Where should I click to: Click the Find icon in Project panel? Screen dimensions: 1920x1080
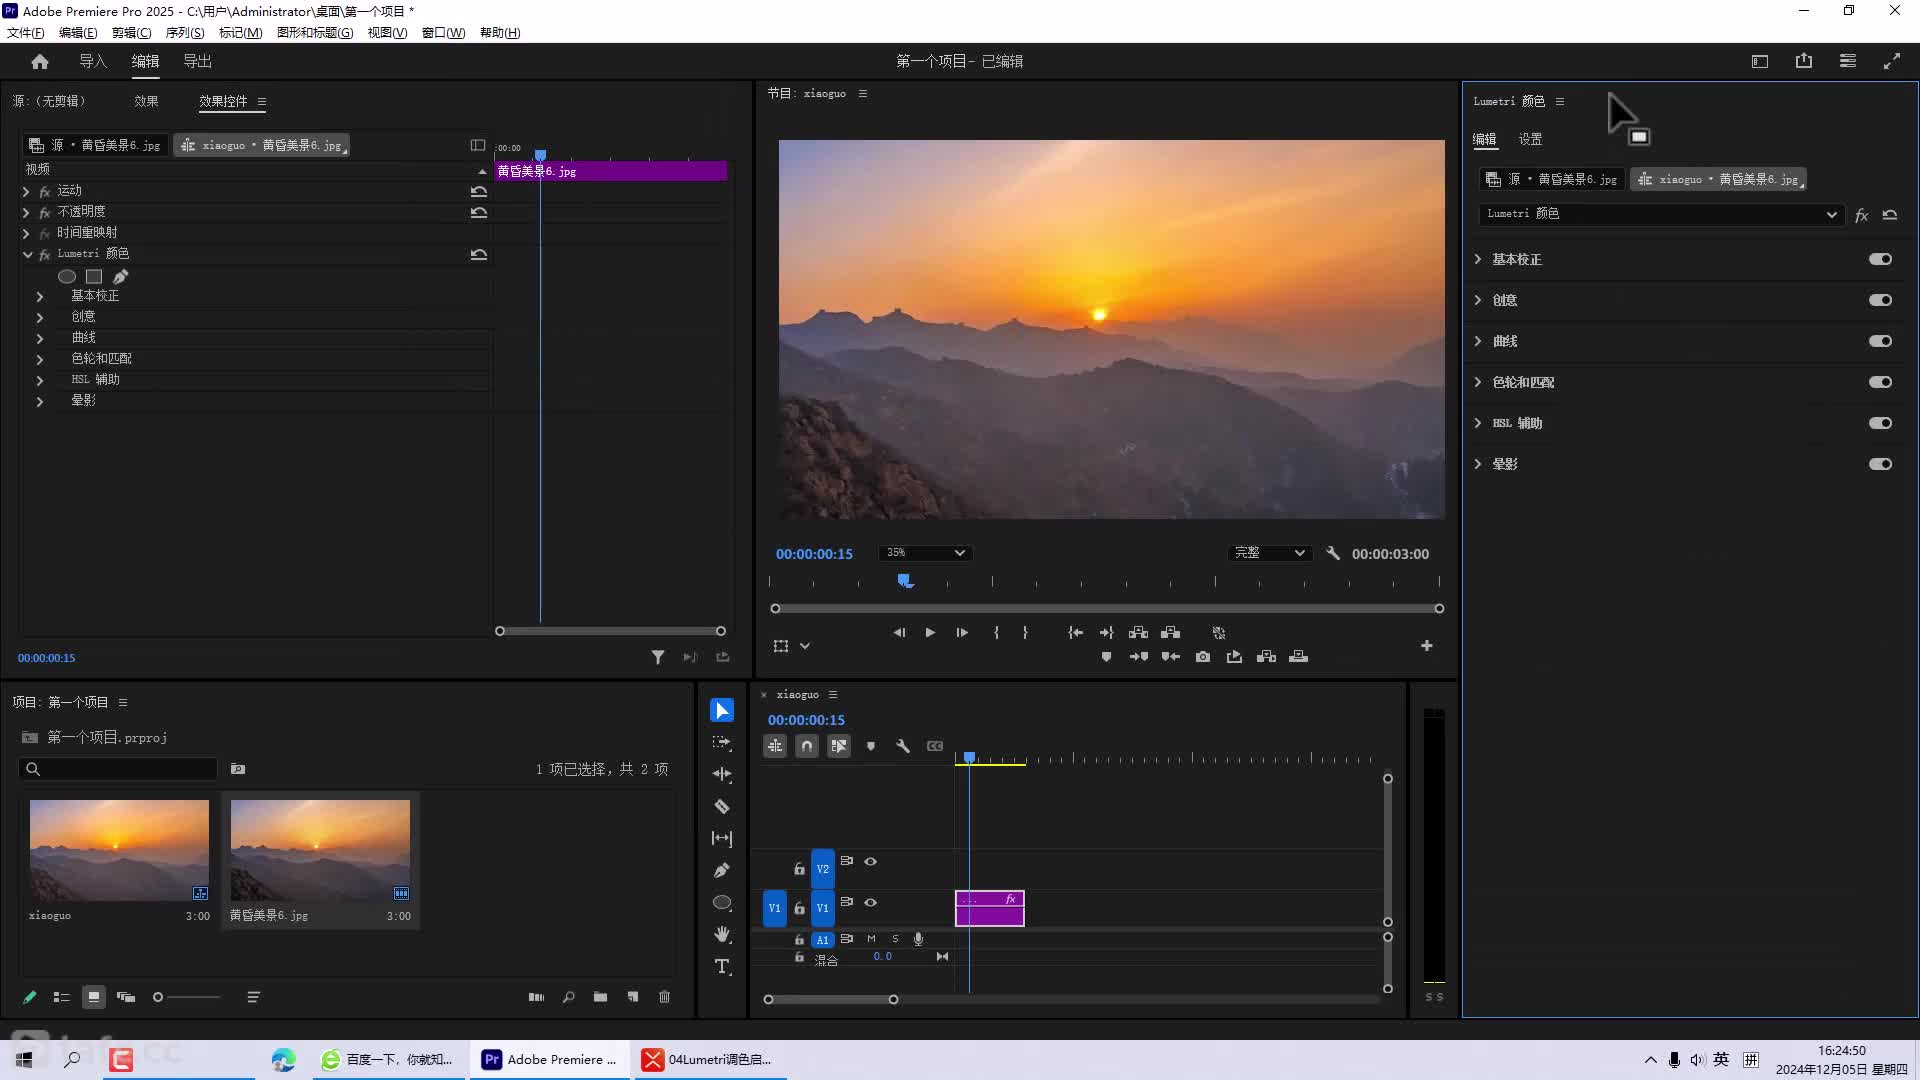coord(568,997)
